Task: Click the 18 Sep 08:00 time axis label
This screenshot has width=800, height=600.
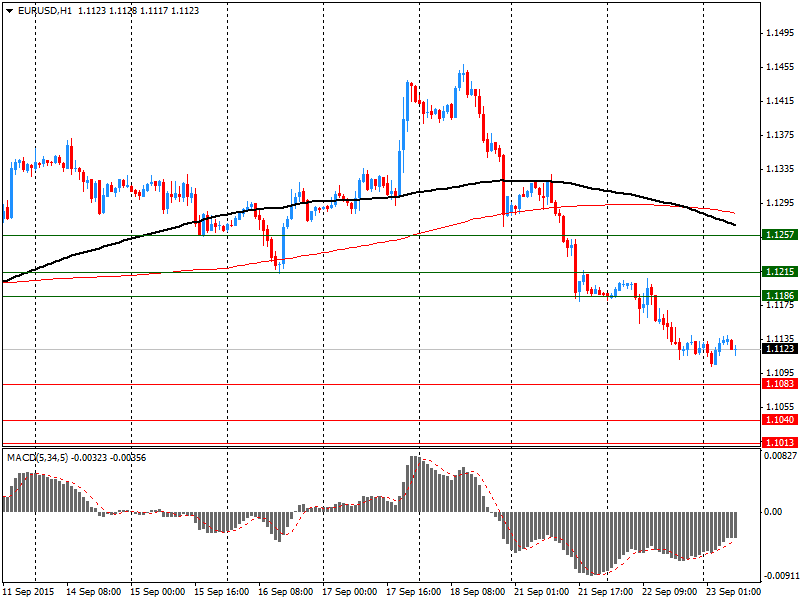Action: 478,592
